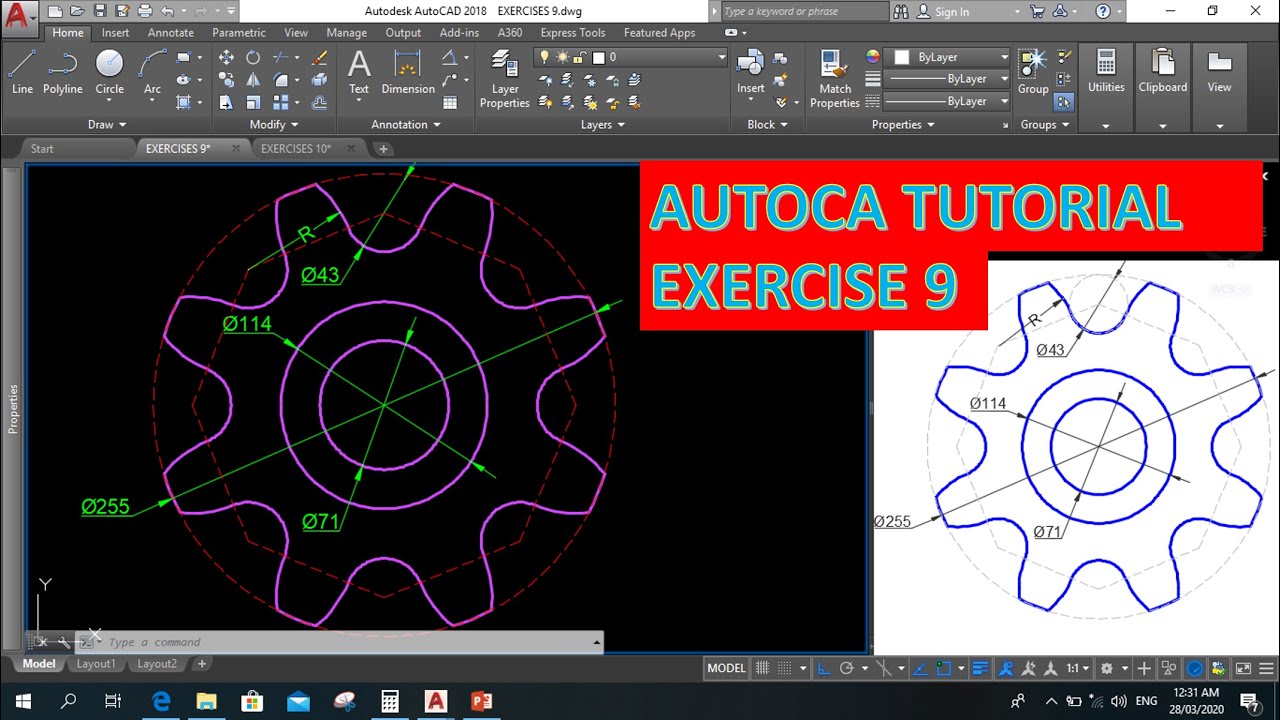Add a new drawing tab
This screenshot has height=720, width=1280.
coord(383,149)
